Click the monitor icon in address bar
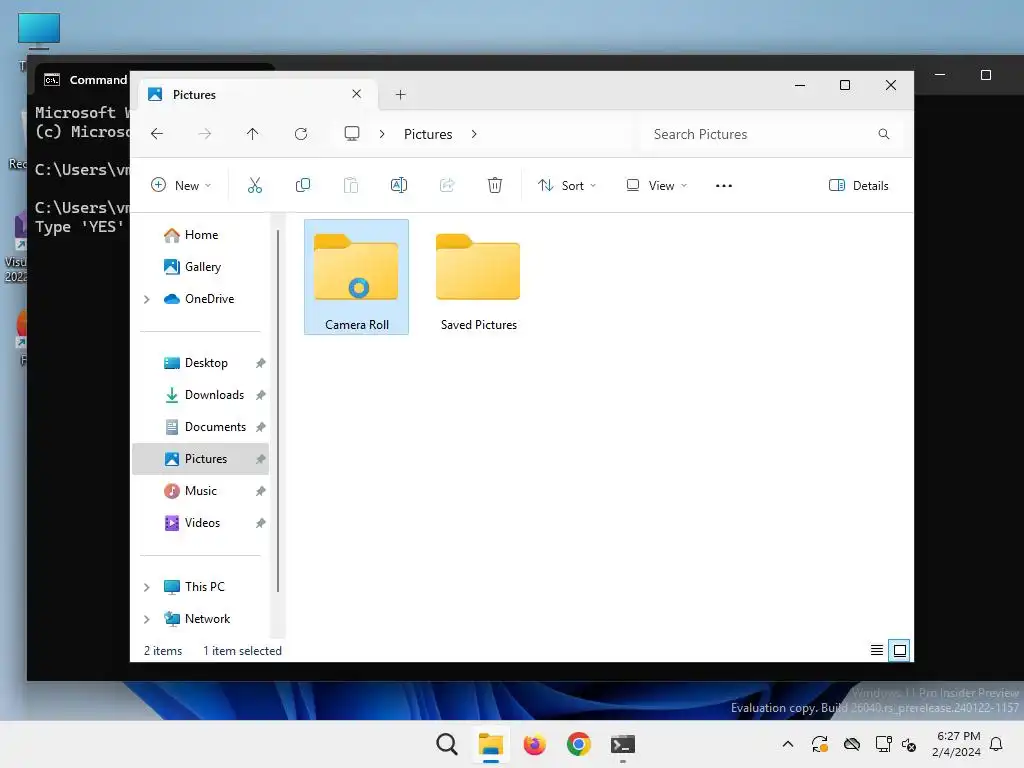The image size is (1024, 768). [x=352, y=134]
